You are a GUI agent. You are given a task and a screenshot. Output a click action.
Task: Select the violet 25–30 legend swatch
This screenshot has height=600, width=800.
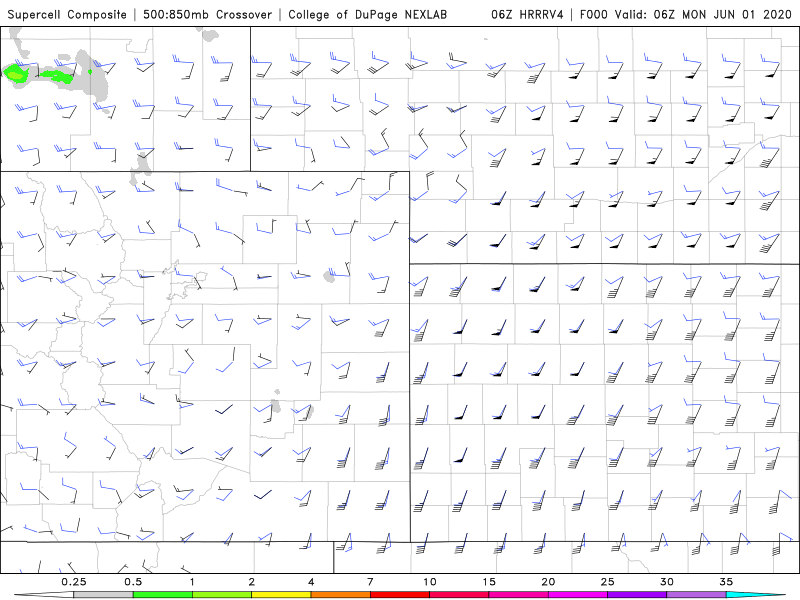click(637, 595)
